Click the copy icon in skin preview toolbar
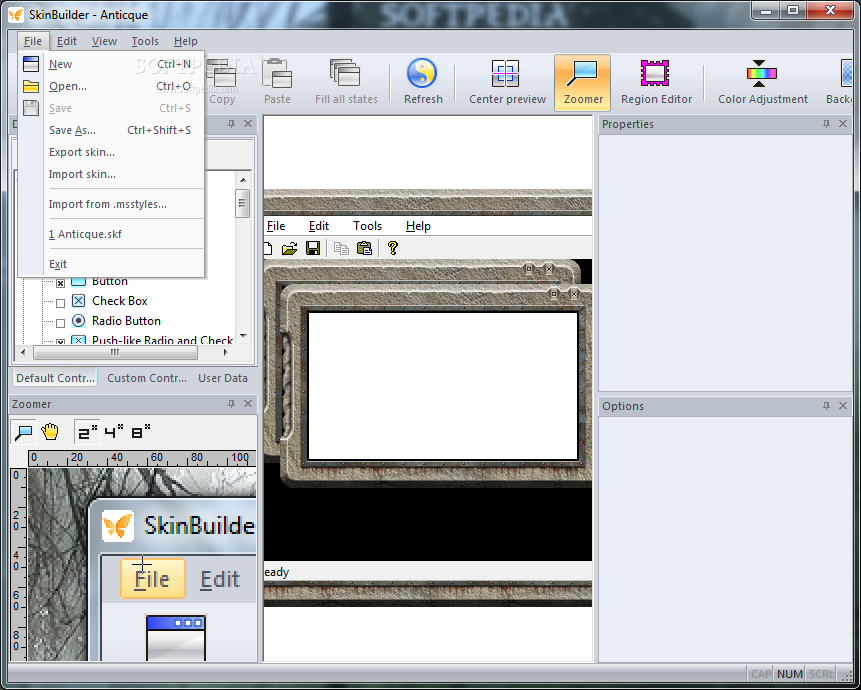This screenshot has height=690, width=861. pyautogui.click(x=341, y=249)
